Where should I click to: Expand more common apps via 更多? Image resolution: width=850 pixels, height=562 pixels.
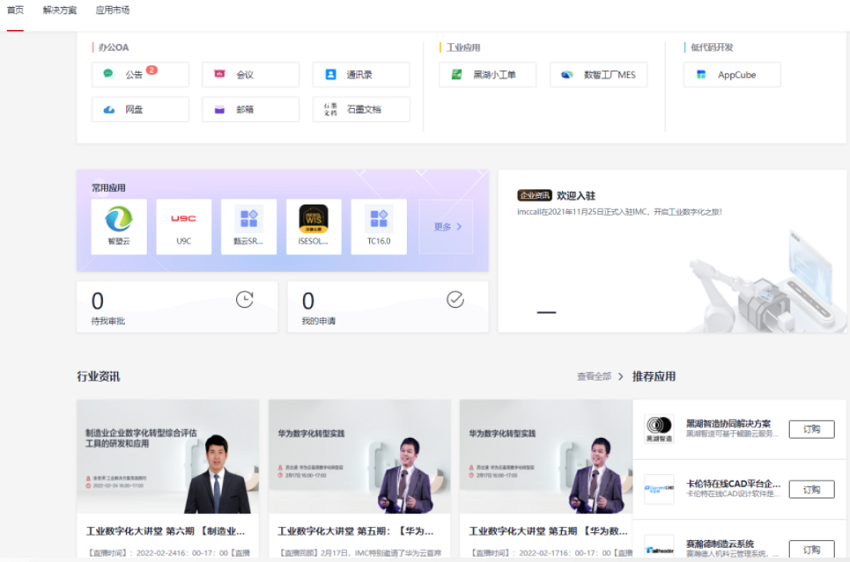(446, 227)
